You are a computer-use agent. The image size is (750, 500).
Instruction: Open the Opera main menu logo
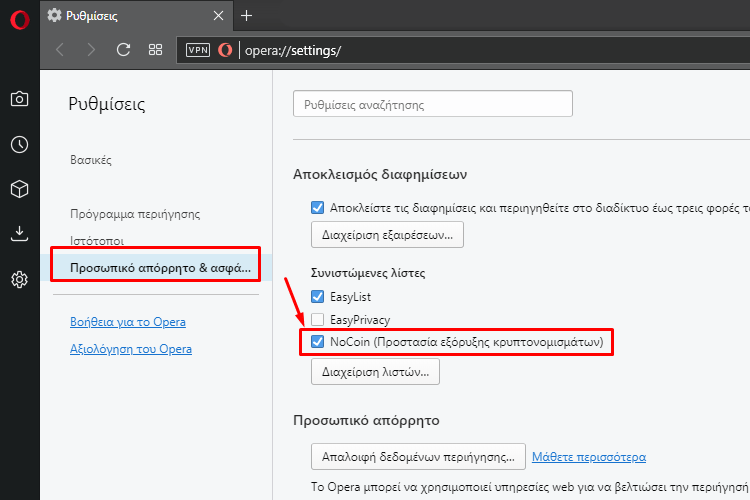[20, 20]
